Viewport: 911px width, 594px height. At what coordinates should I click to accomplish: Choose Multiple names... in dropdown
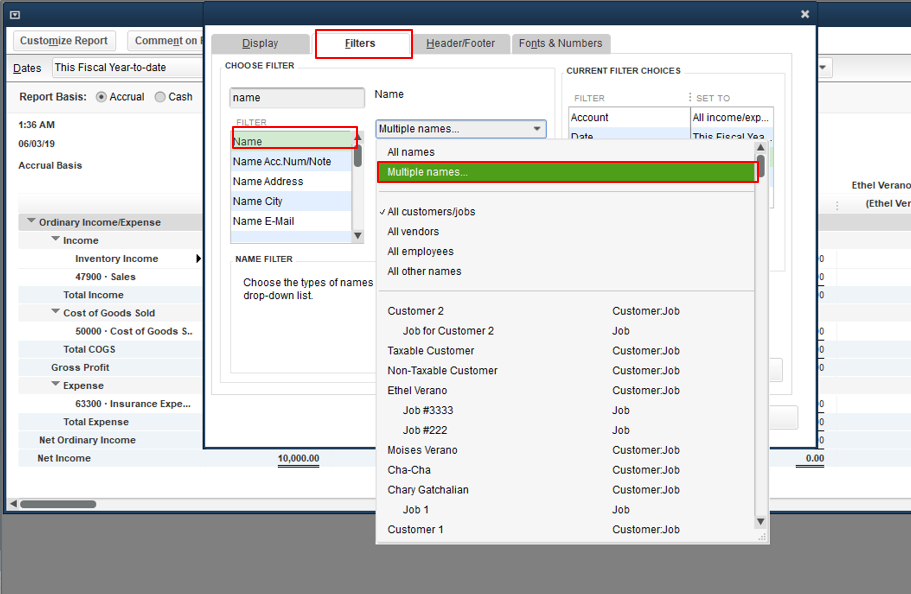[x=568, y=172]
